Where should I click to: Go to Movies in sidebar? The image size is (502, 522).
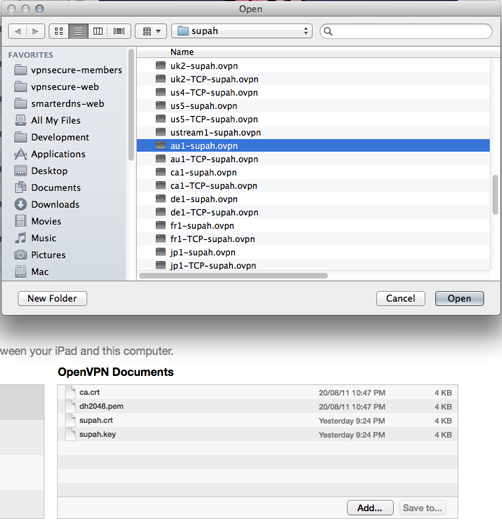point(38,221)
